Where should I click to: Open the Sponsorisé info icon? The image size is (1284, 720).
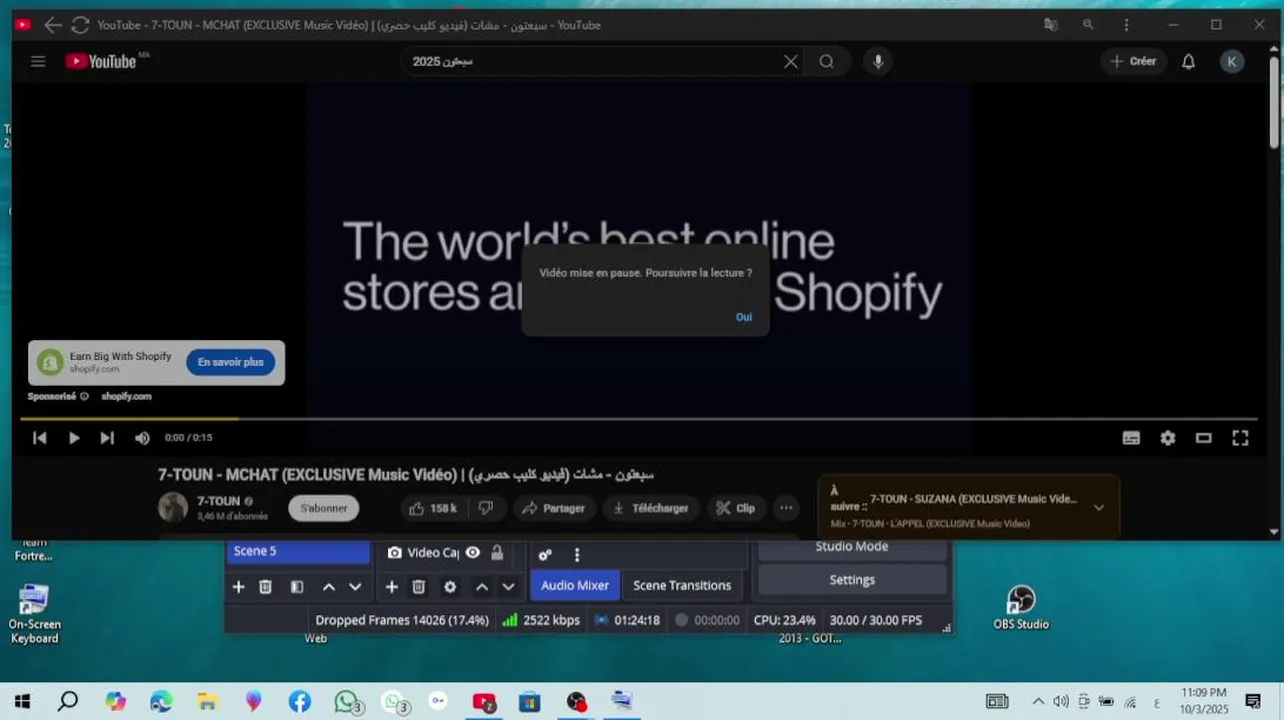(x=84, y=396)
